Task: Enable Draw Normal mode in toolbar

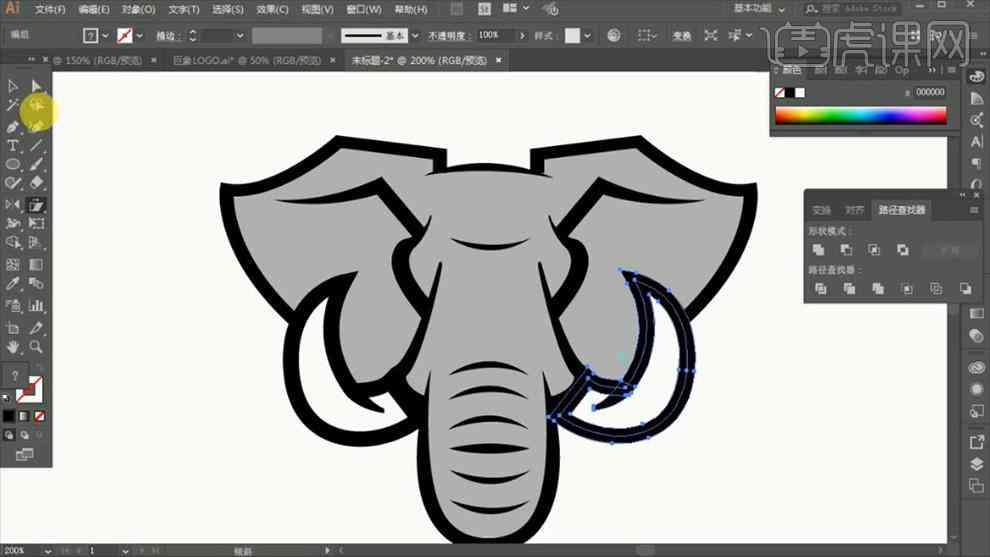Action: pyautogui.click(x=9, y=435)
